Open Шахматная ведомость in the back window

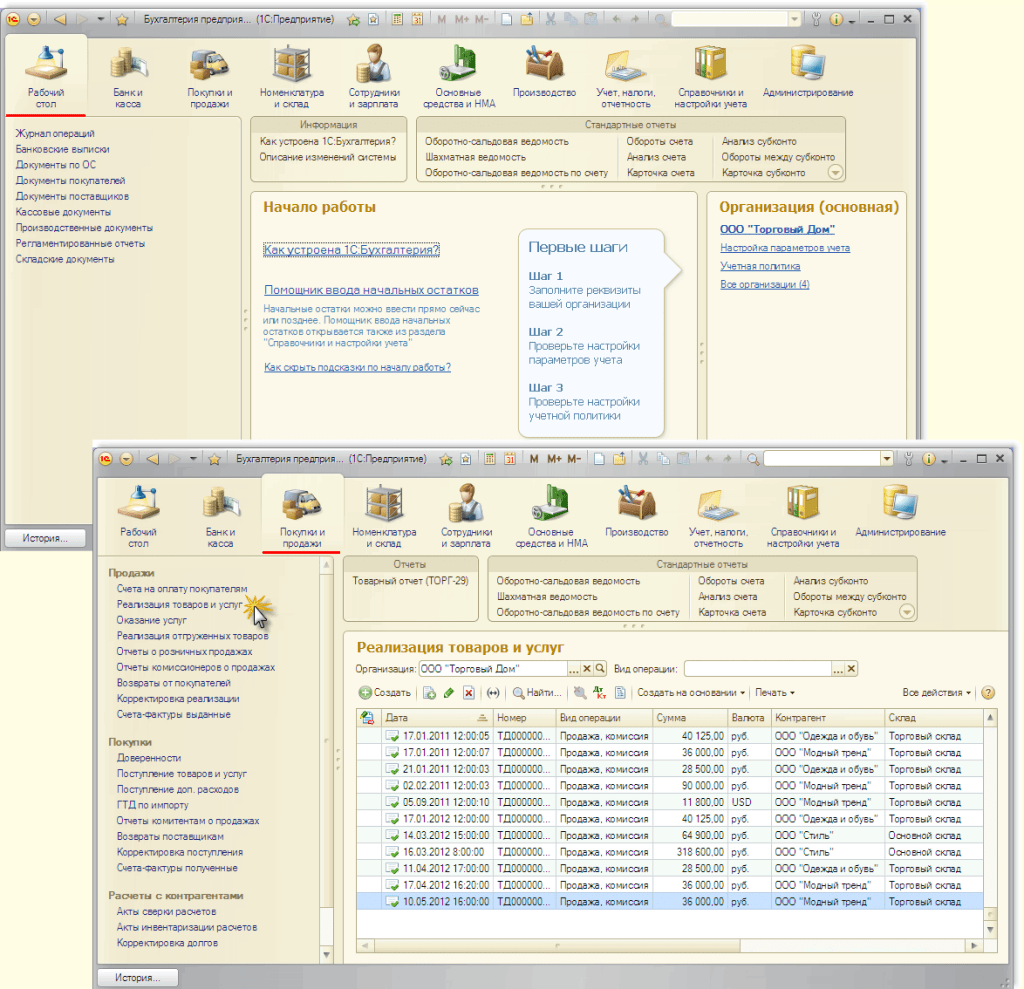pos(475,157)
